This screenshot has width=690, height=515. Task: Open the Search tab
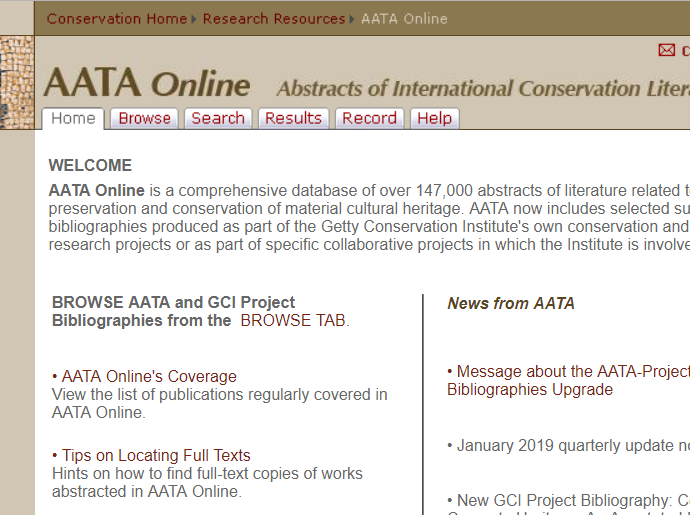pos(218,118)
